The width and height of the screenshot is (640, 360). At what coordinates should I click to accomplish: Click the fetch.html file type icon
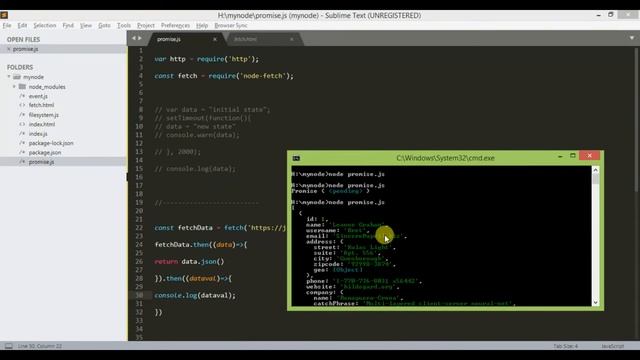coord(22,105)
